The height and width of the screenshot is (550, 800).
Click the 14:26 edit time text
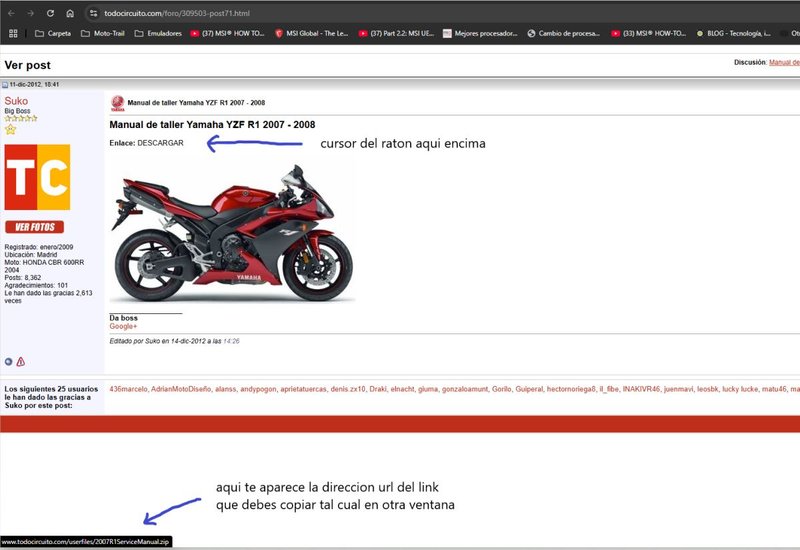click(231, 341)
